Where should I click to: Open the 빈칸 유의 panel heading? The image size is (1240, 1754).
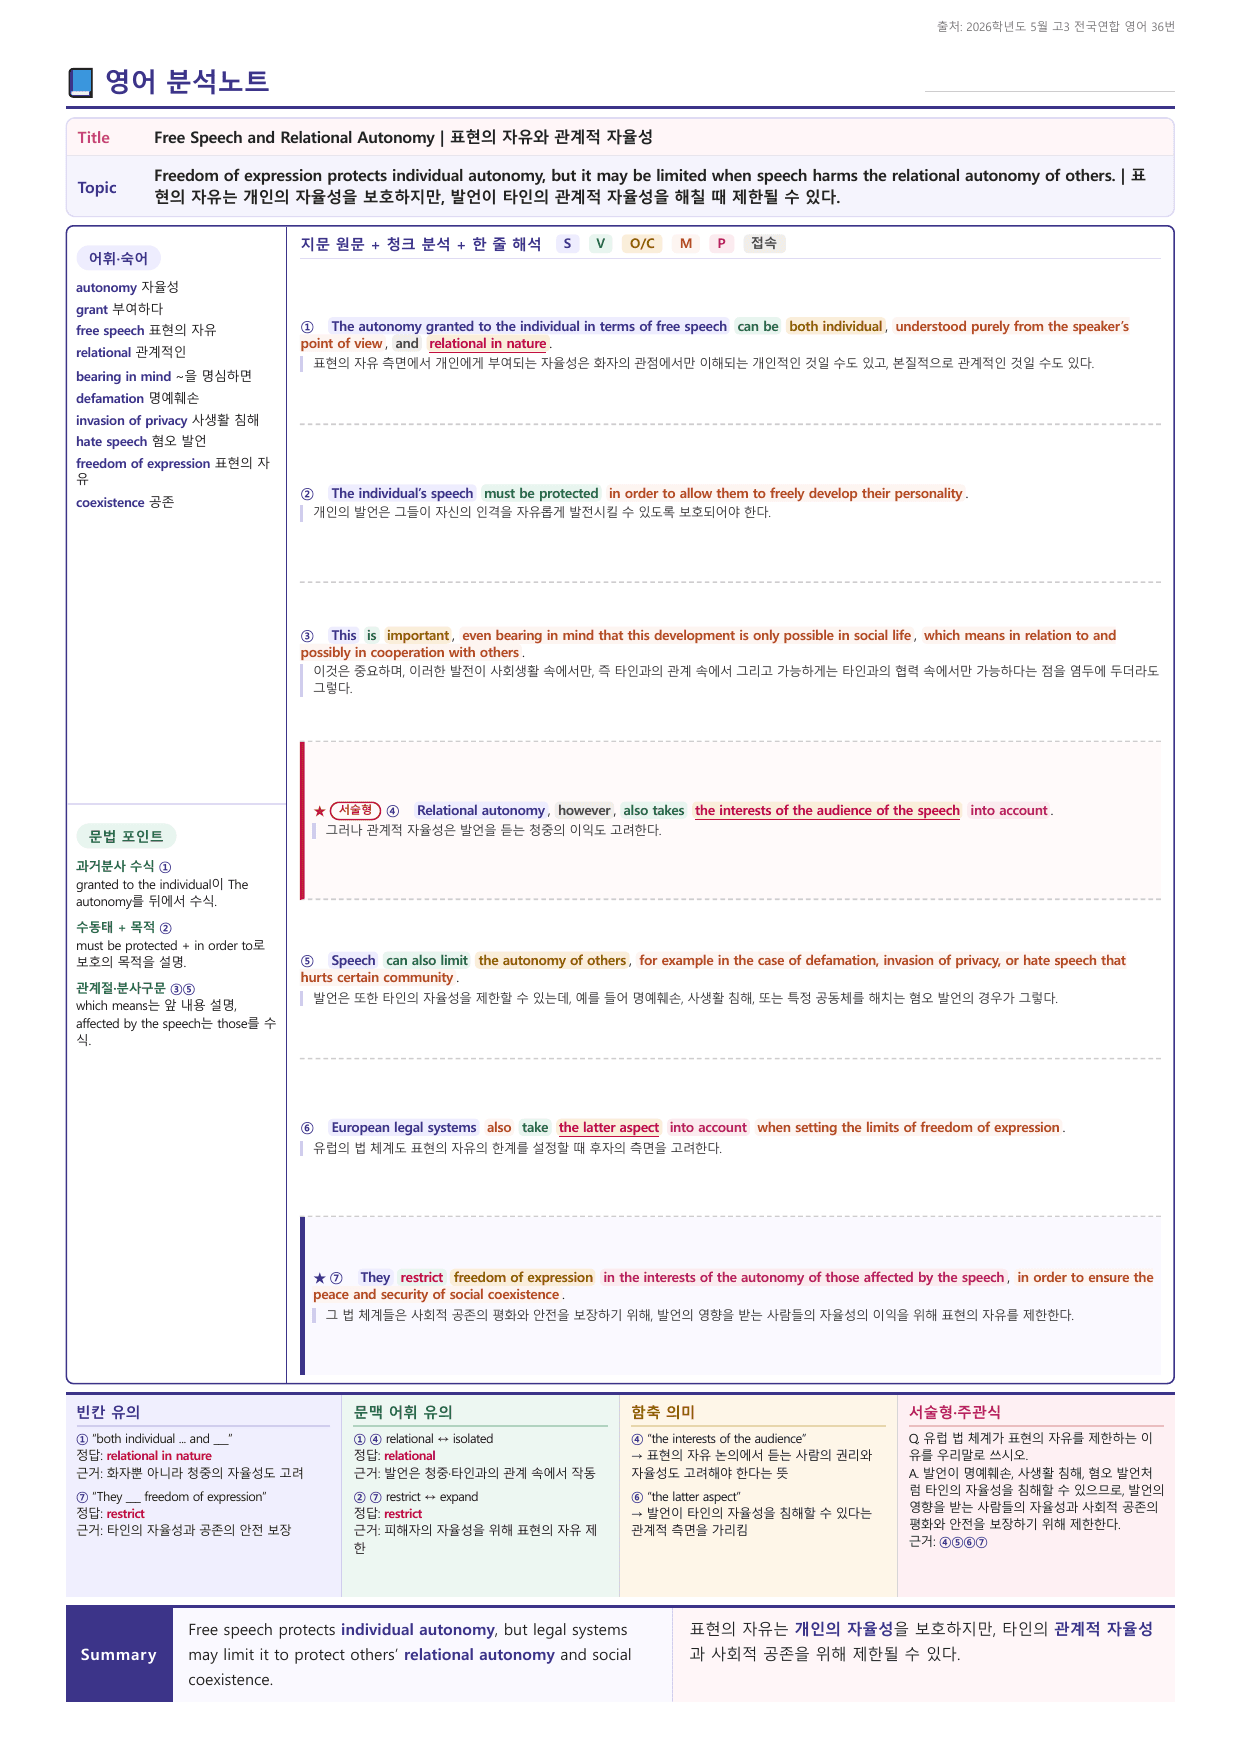click(x=108, y=1412)
